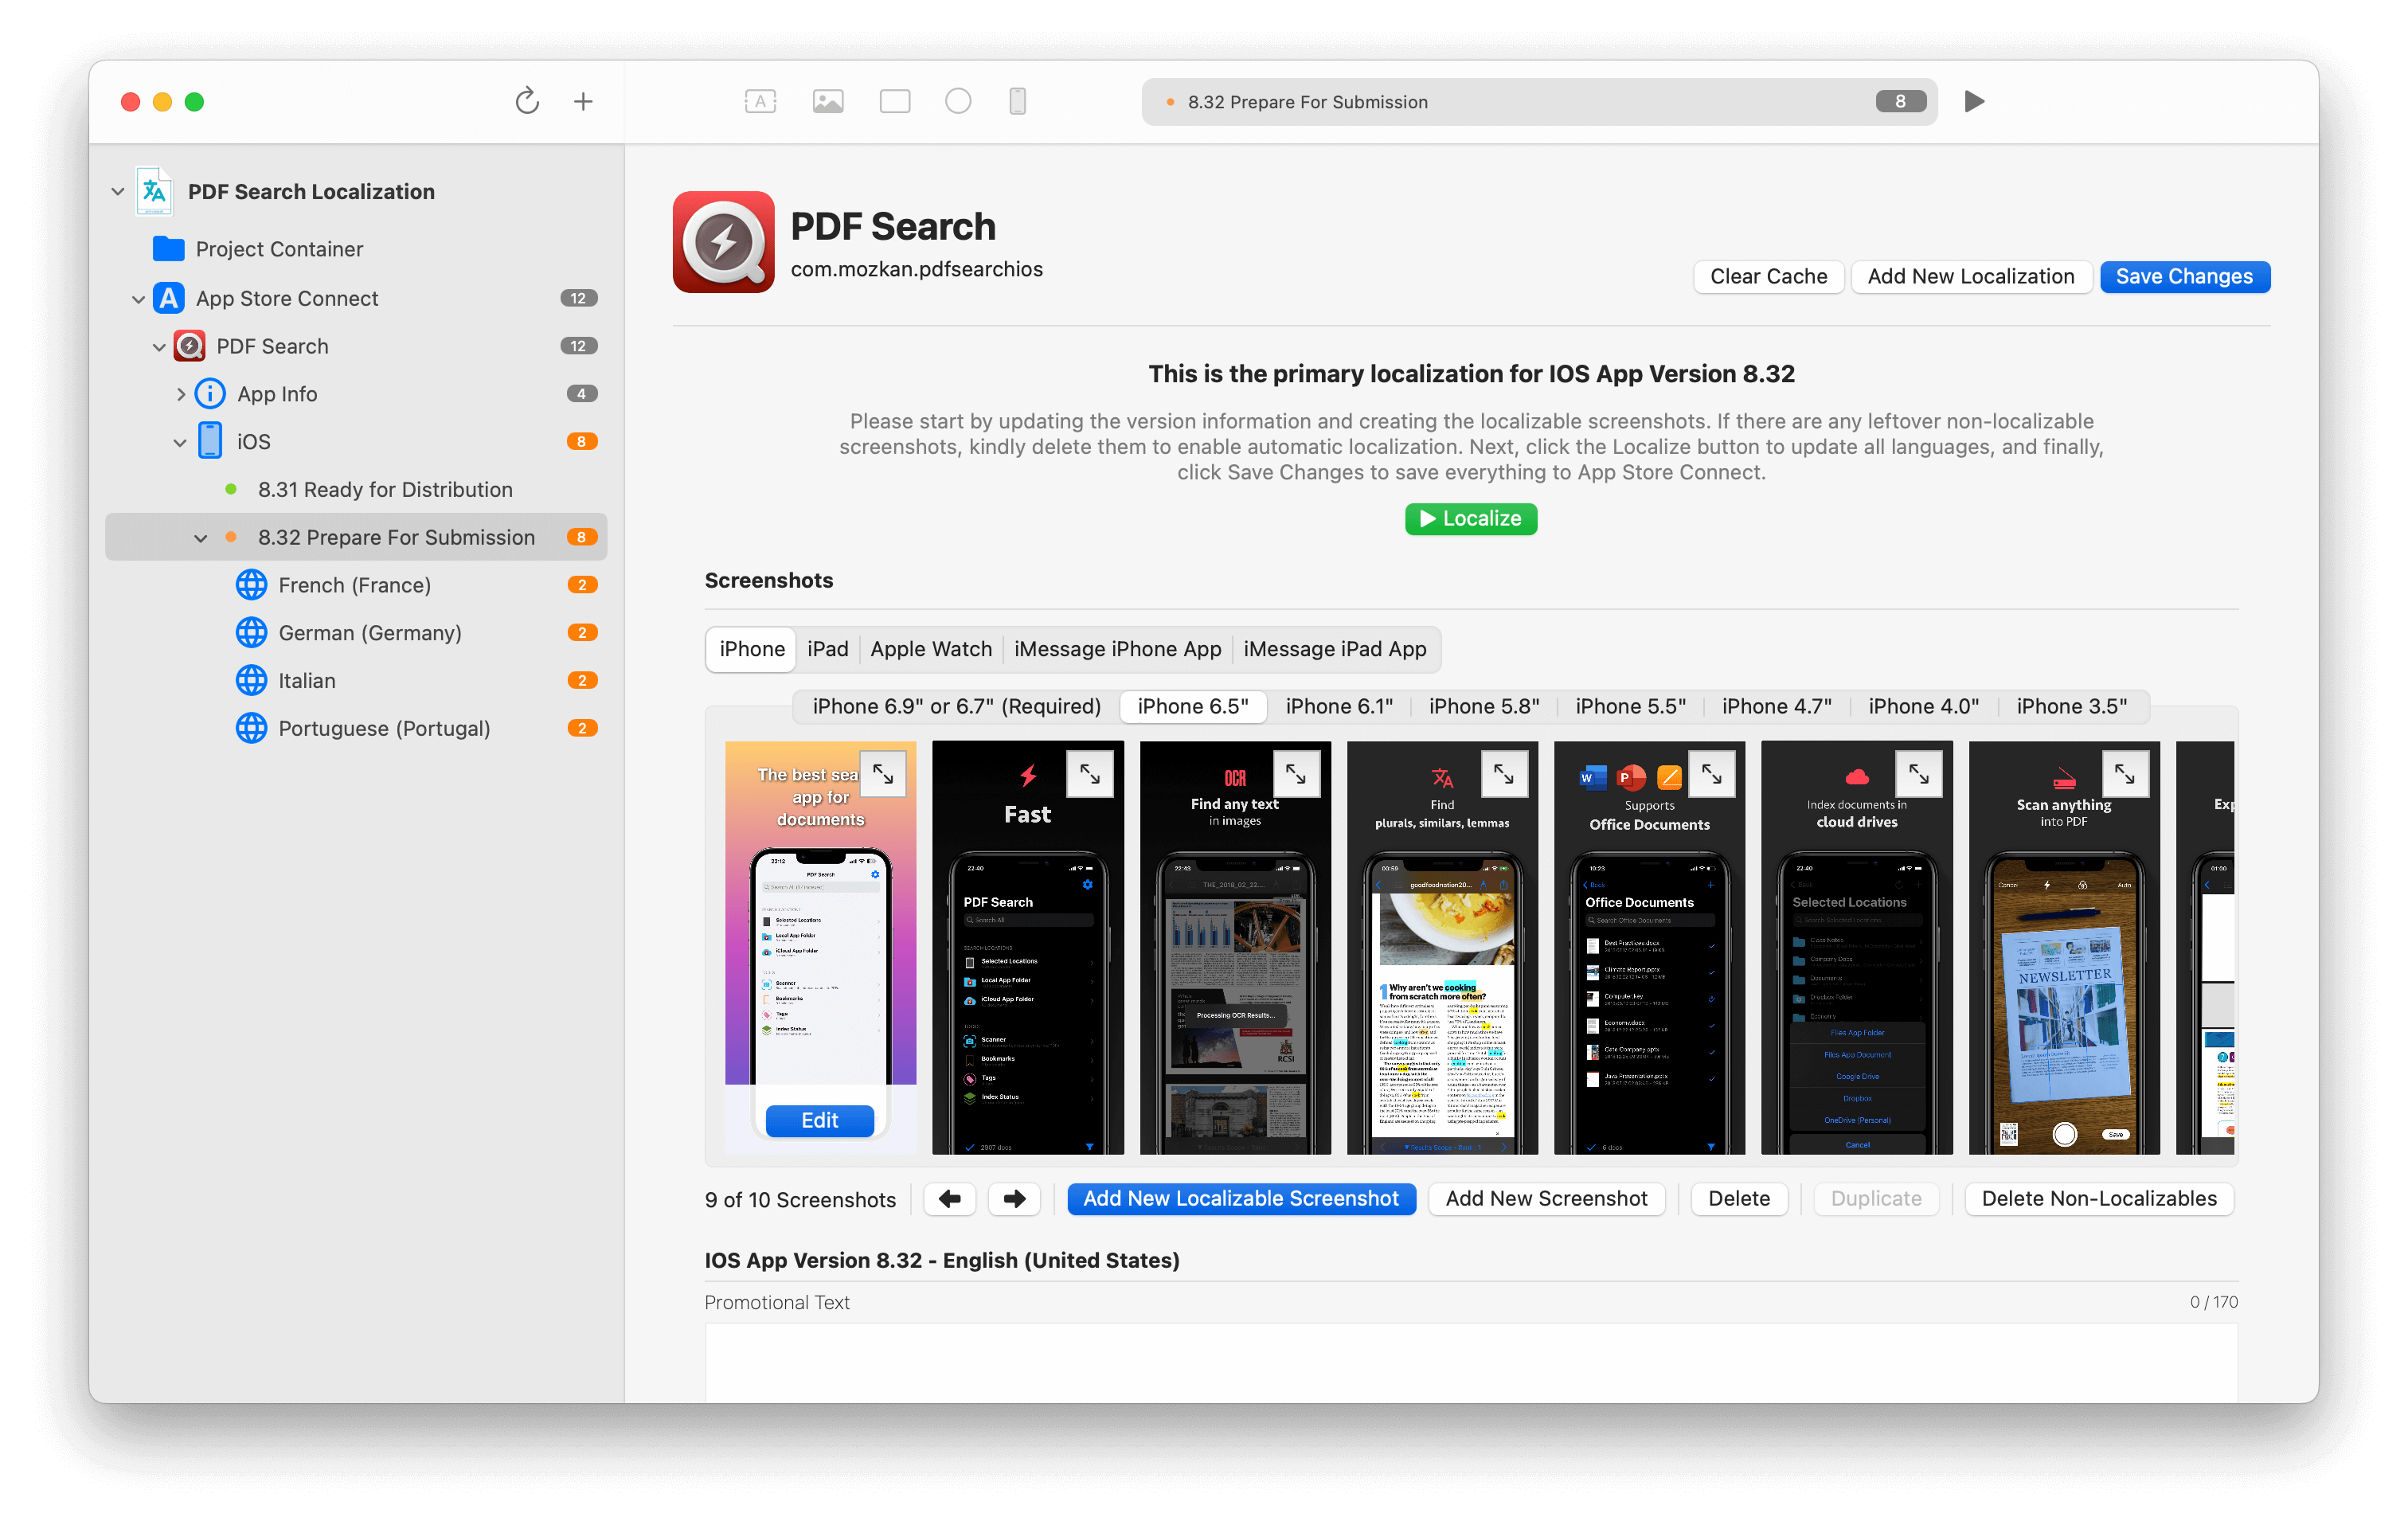Click Add New Localizable Screenshot

[x=1241, y=1199]
